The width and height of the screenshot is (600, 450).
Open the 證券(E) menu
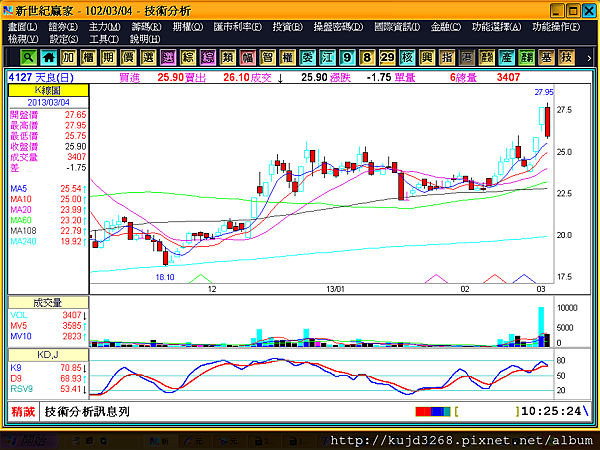tap(63, 27)
